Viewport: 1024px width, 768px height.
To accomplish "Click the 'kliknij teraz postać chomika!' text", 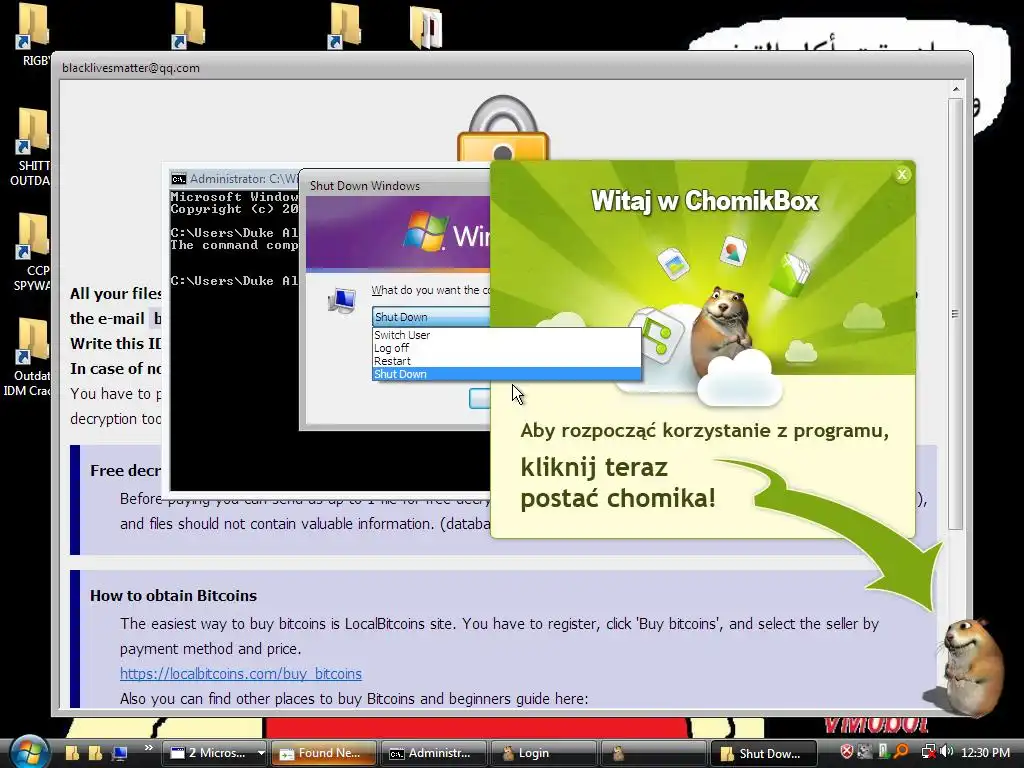I will pyautogui.click(x=618, y=483).
